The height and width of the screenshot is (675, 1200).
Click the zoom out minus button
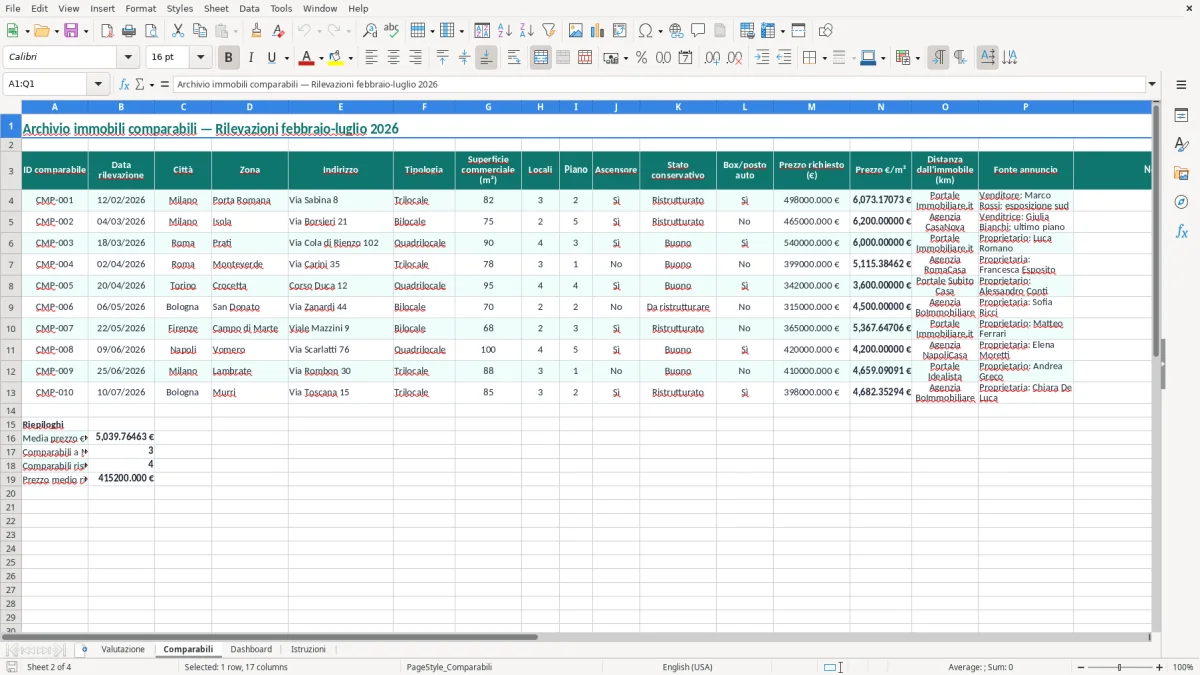click(x=1080, y=667)
